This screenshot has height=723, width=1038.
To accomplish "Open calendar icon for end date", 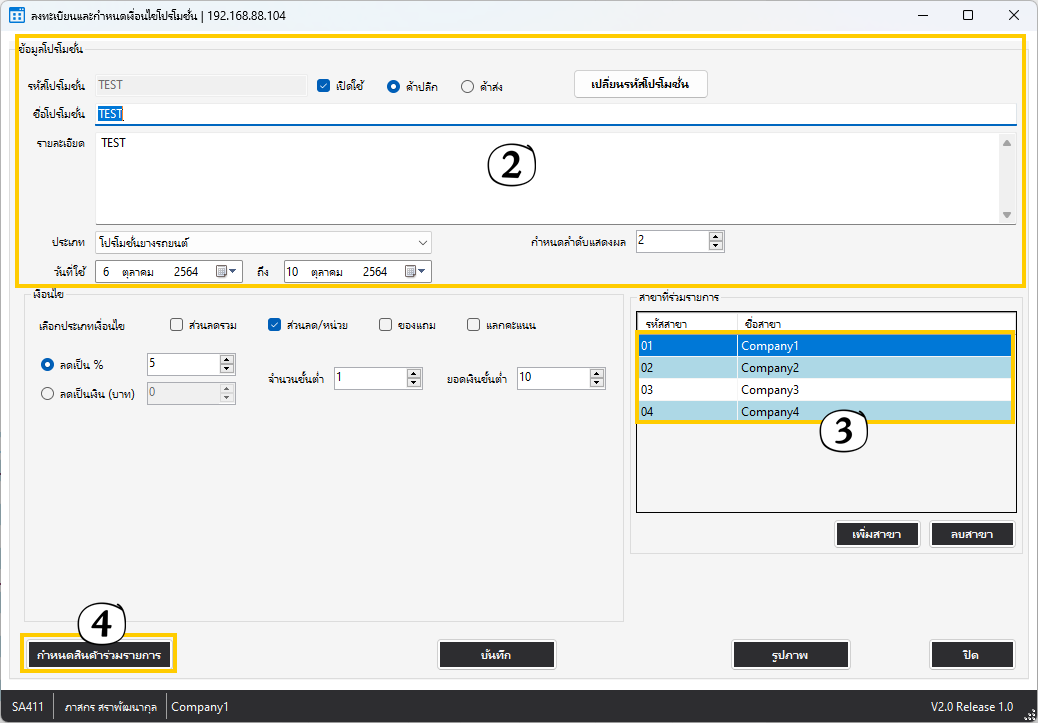I will [x=411, y=271].
